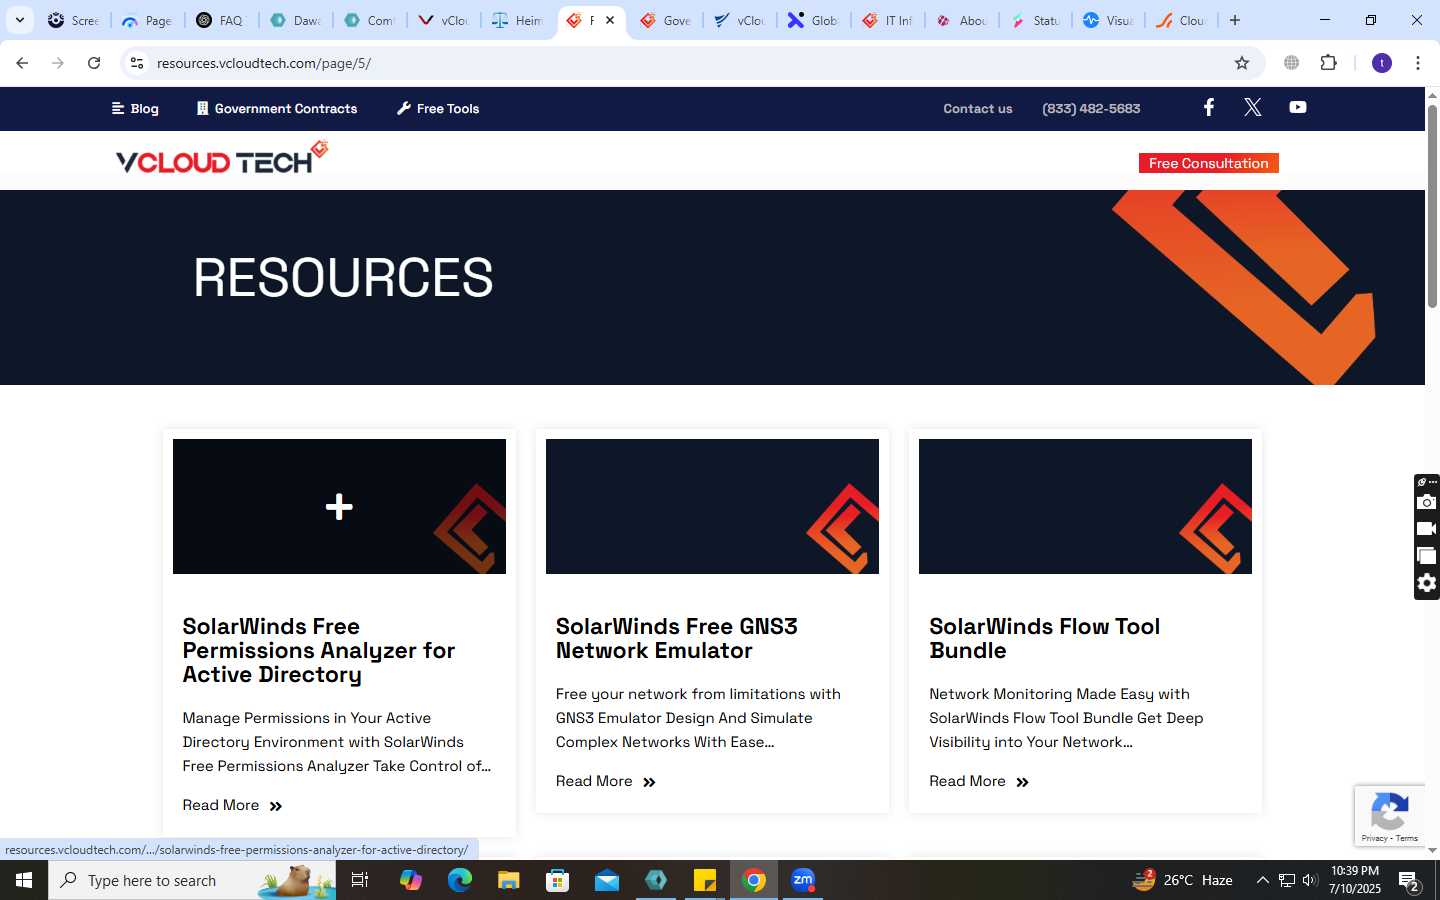Reload the current page
The height and width of the screenshot is (900, 1440).
(94, 63)
